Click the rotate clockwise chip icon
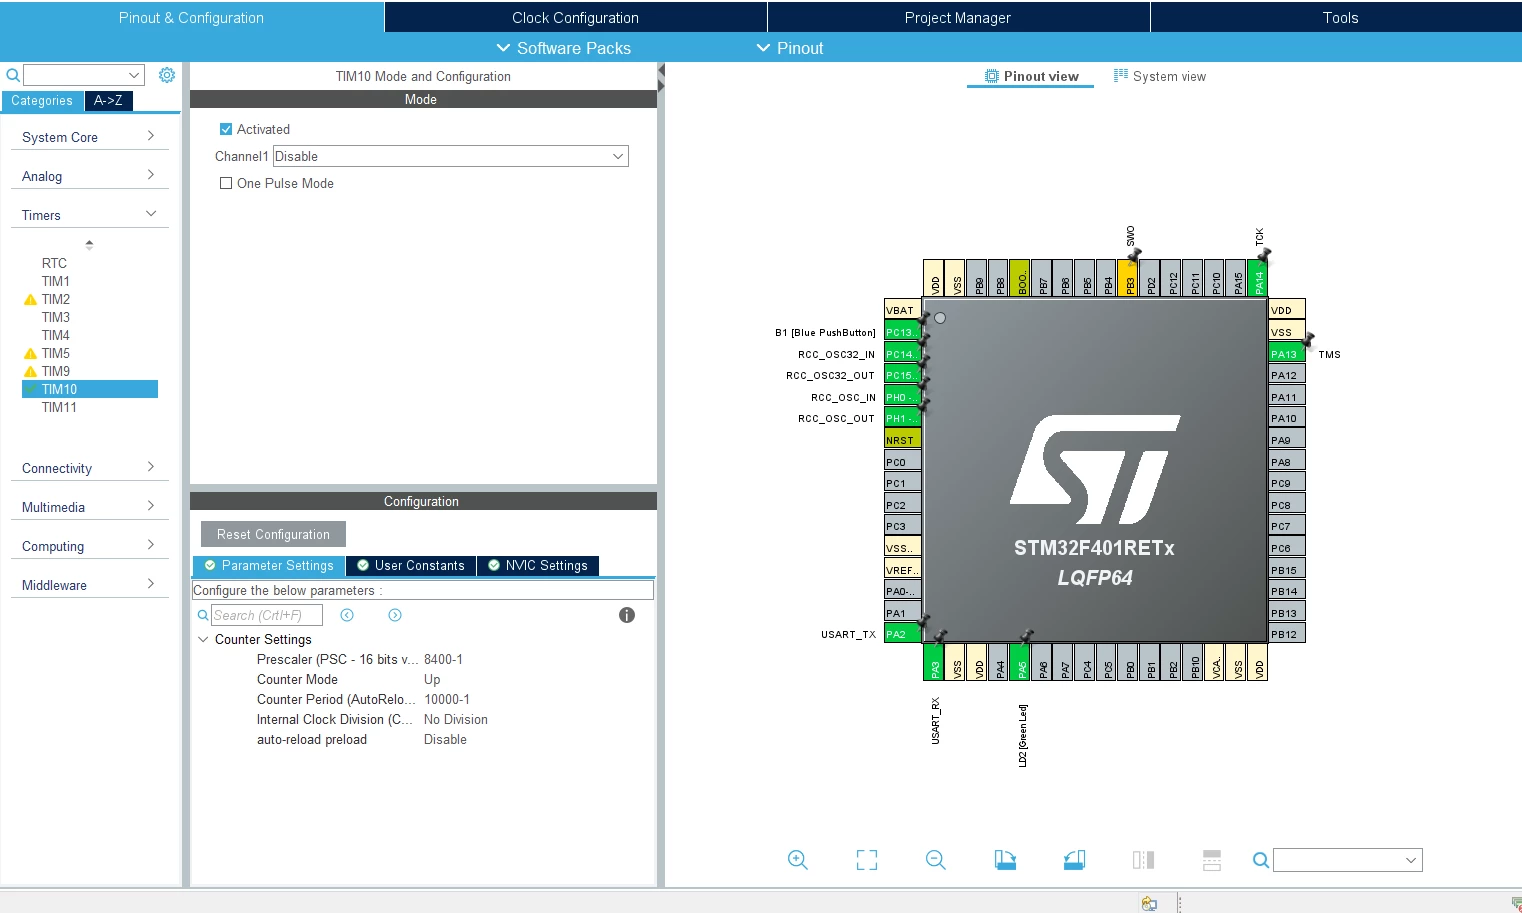This screenshot has width=1522, height=913. [1005, 860]
